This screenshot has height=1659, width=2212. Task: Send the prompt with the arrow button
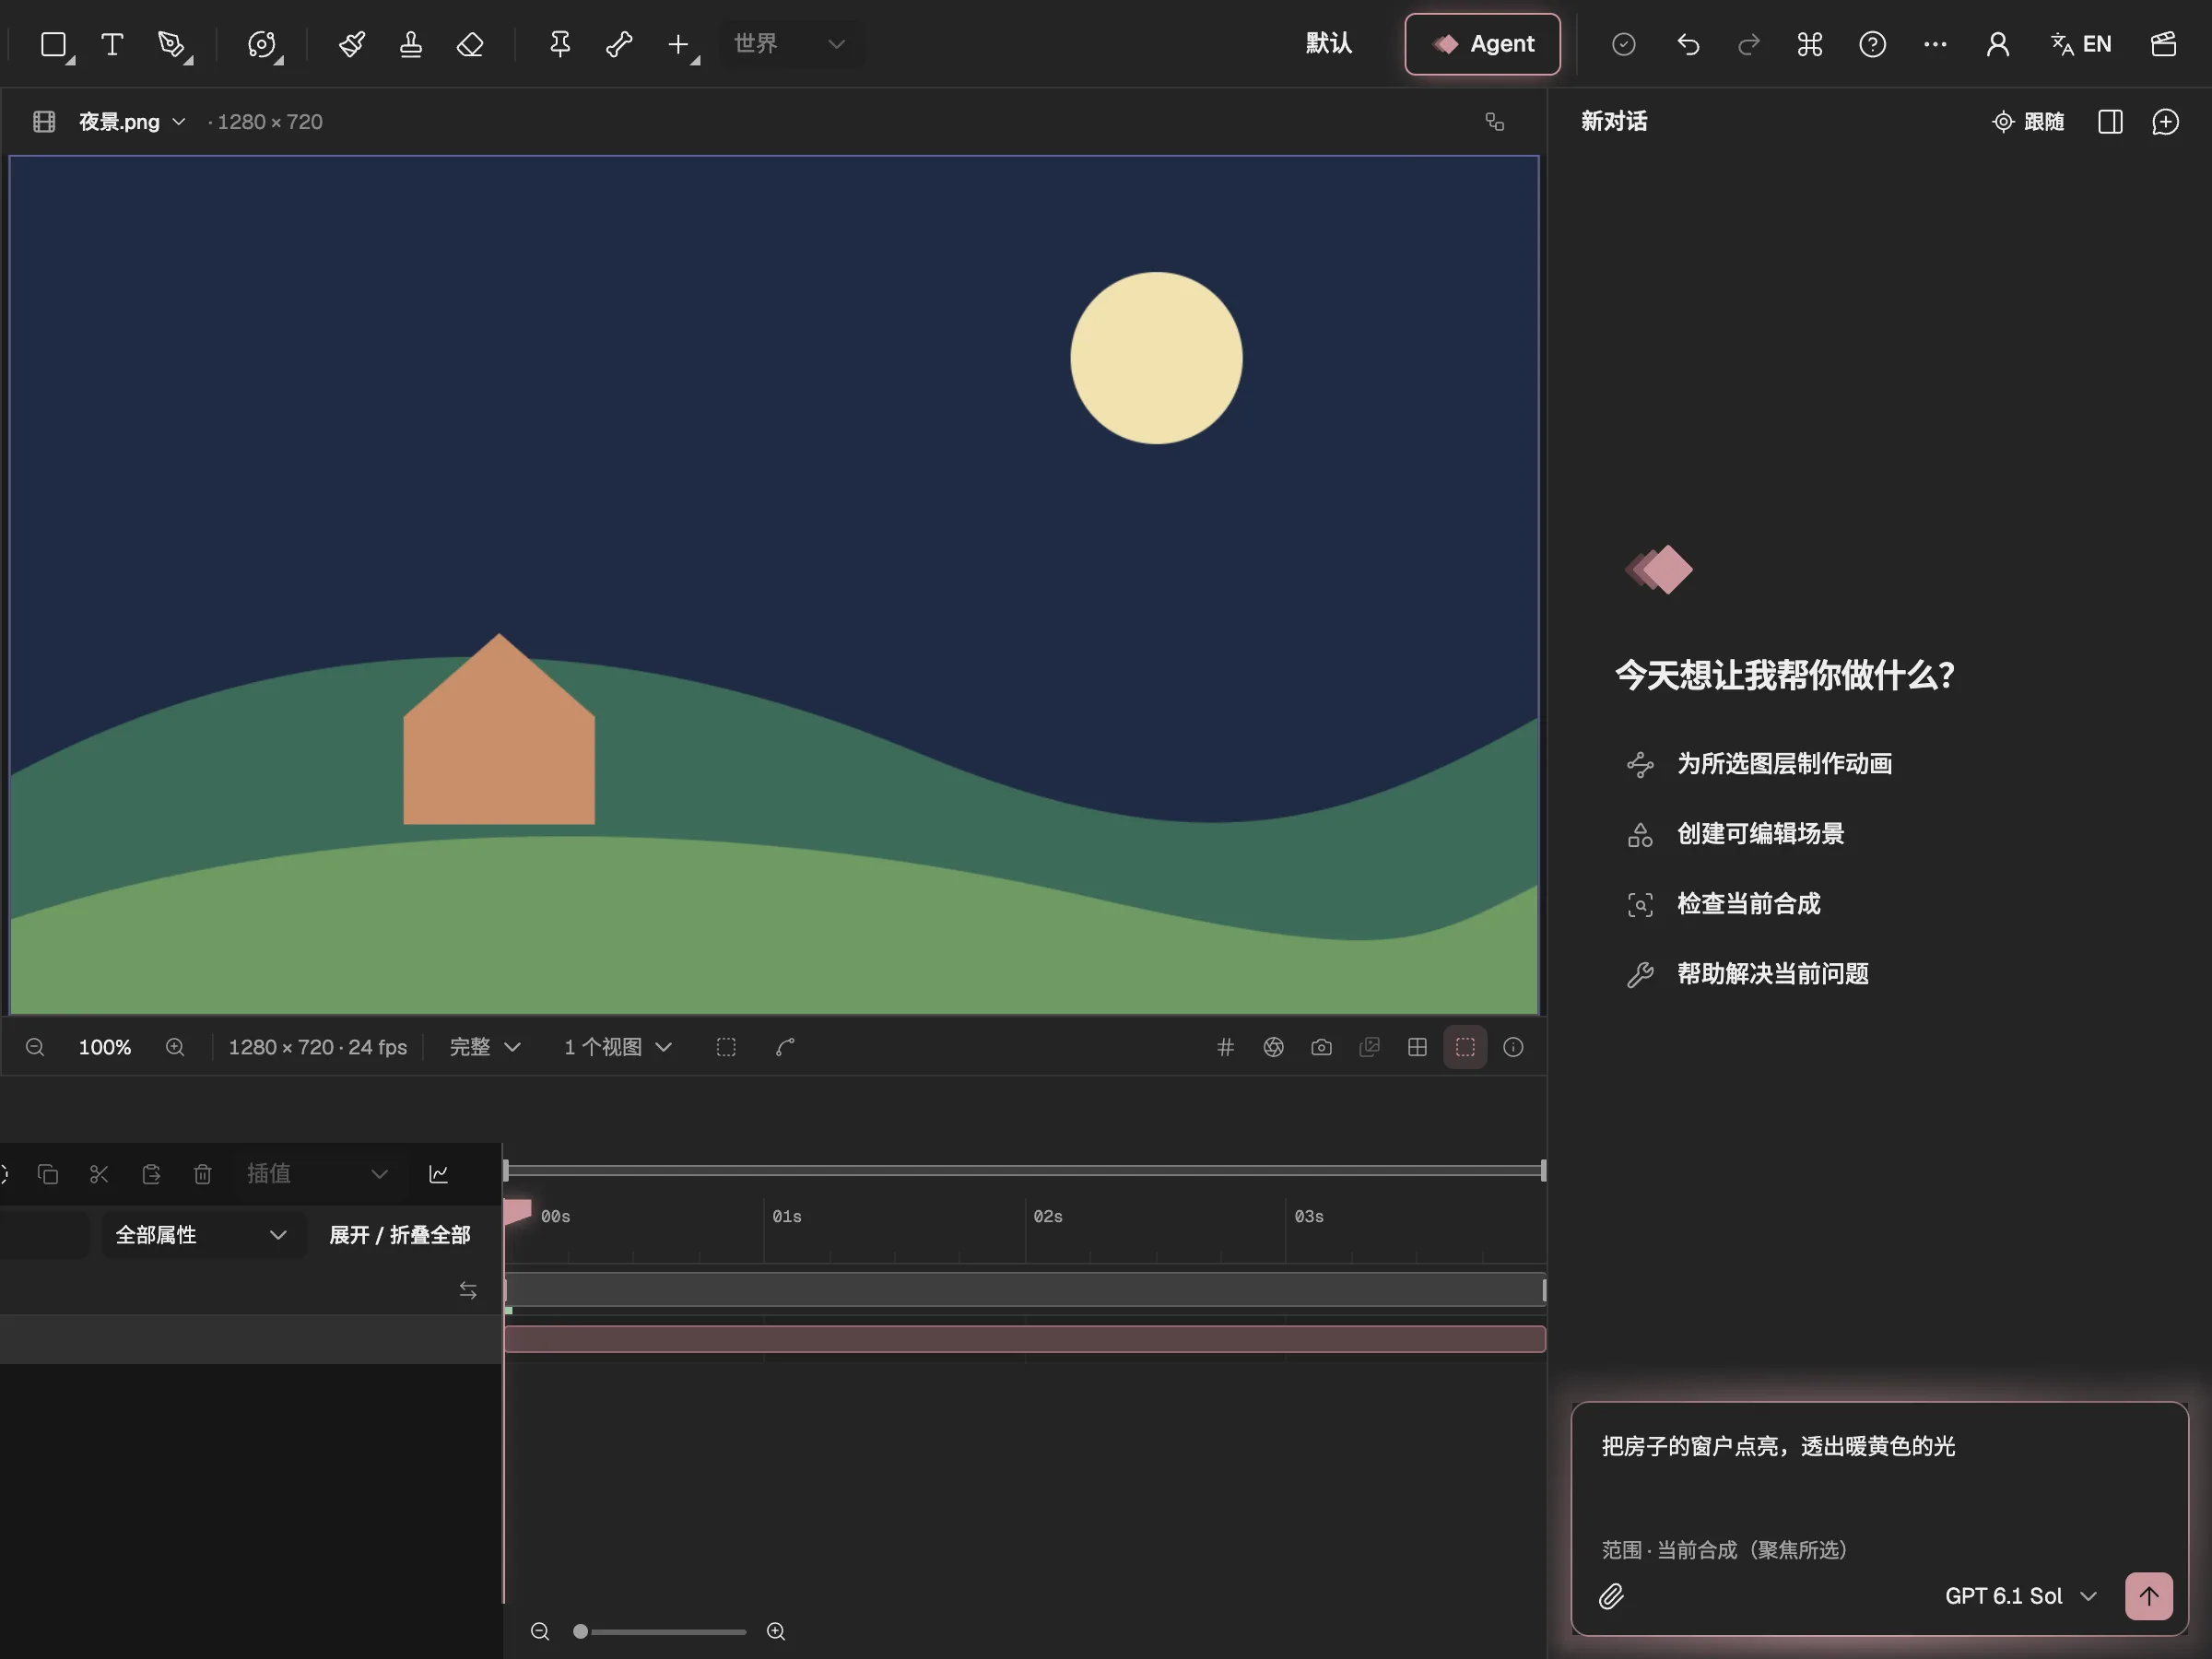2149,1596
